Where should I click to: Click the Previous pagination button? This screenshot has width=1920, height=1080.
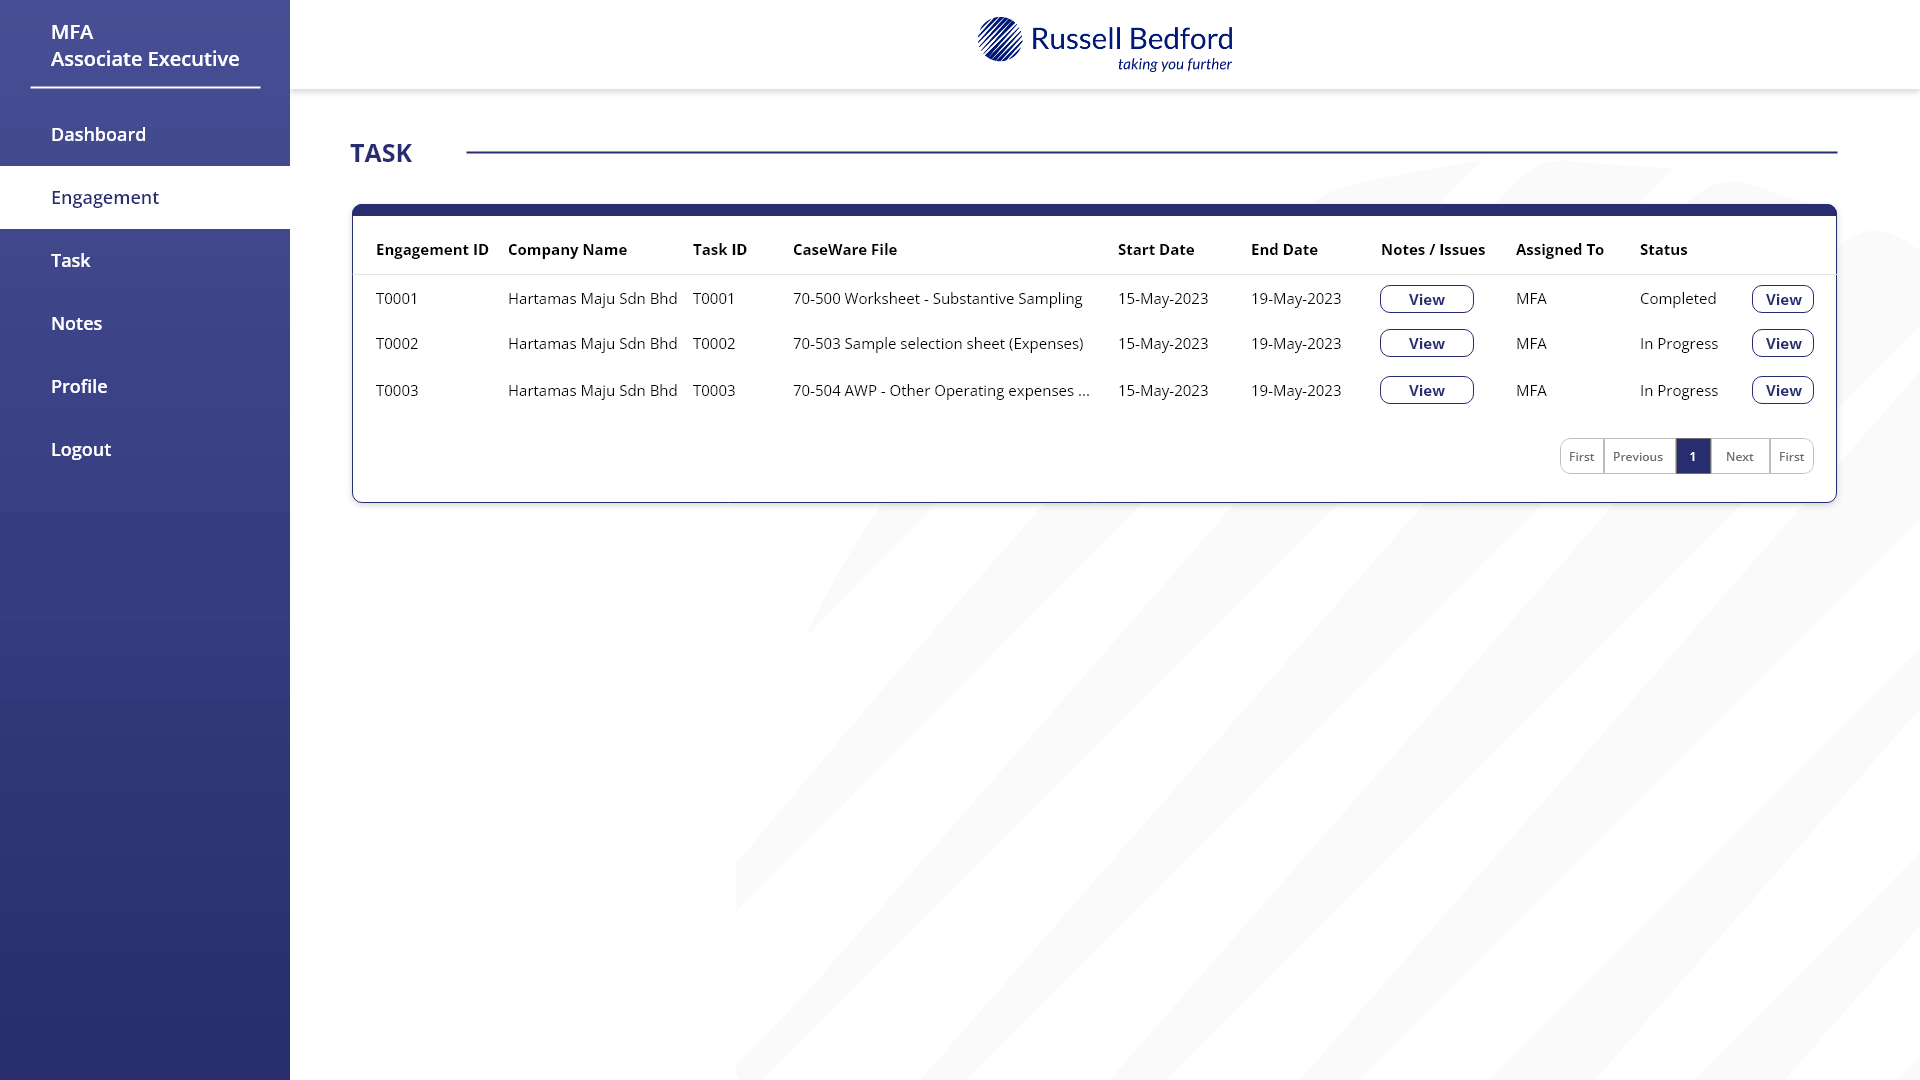1638,456
